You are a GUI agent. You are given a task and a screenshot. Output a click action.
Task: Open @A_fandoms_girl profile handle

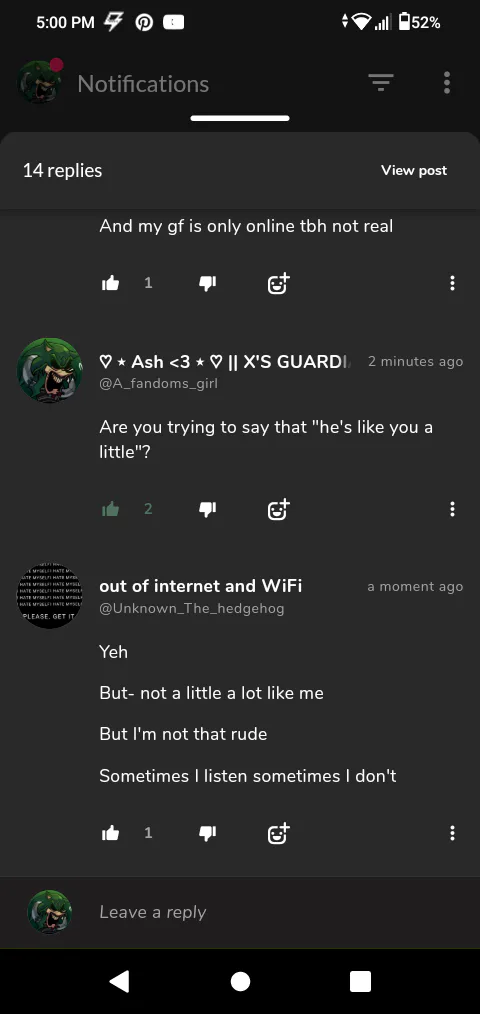[x=158, y=383]
